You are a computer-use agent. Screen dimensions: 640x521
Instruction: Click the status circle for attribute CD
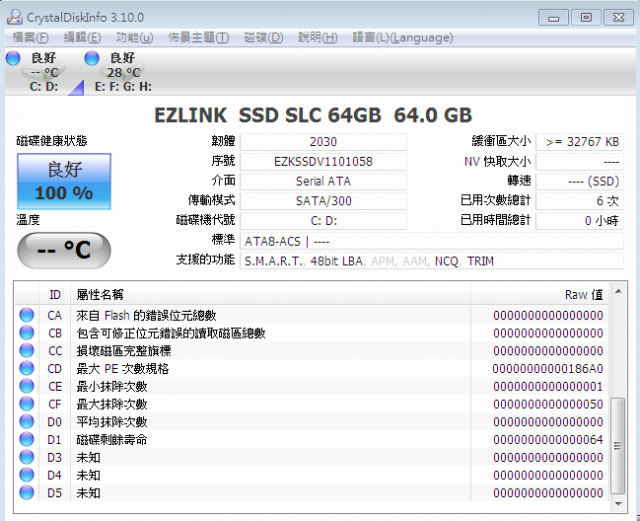(x=27, y=368)
